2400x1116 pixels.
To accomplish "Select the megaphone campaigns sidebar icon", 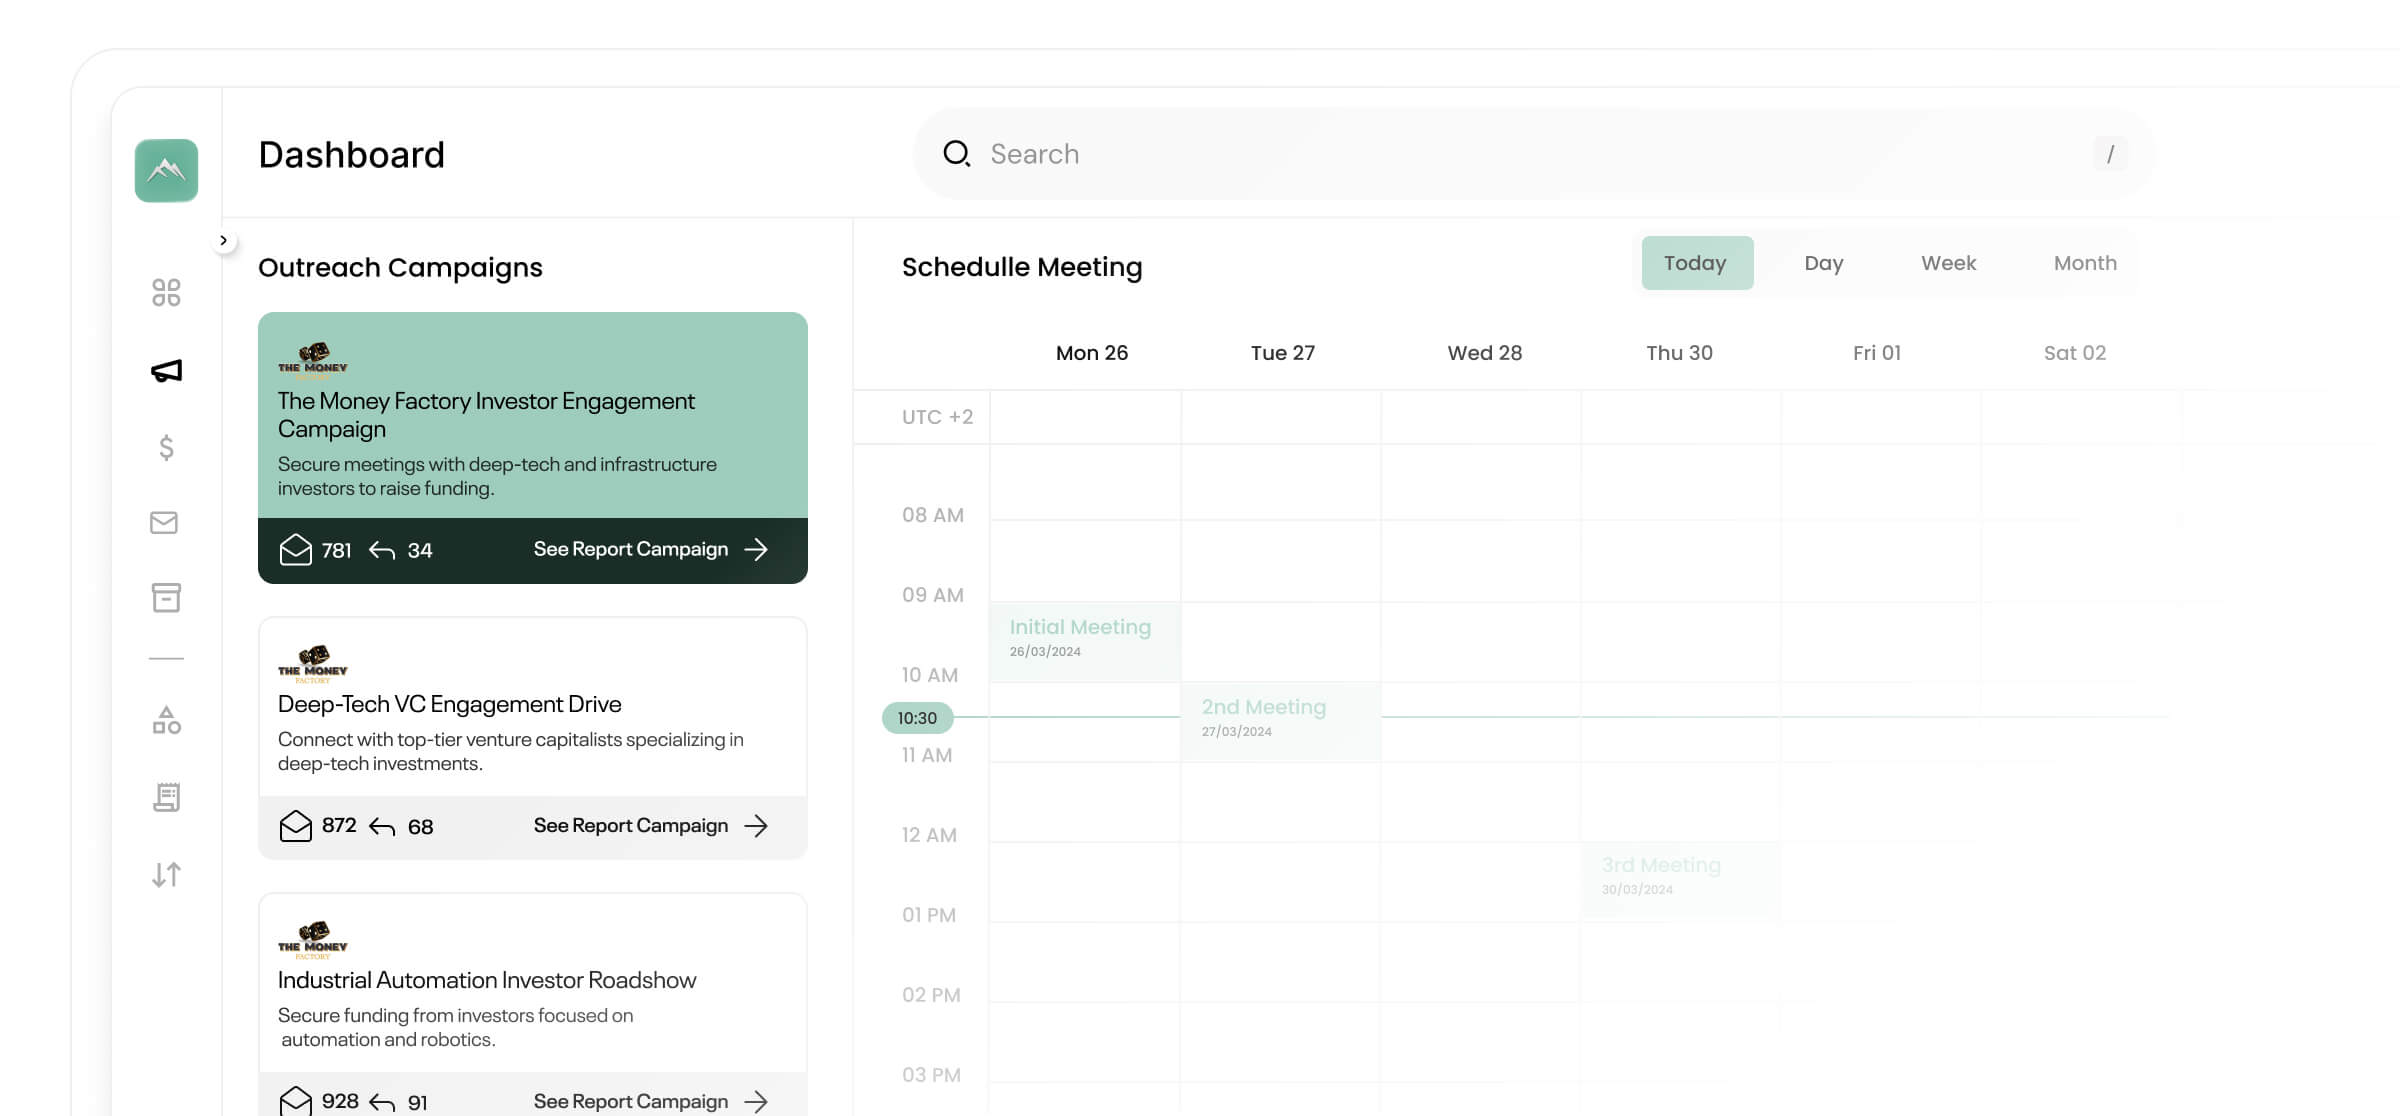I will coord(166,371).
